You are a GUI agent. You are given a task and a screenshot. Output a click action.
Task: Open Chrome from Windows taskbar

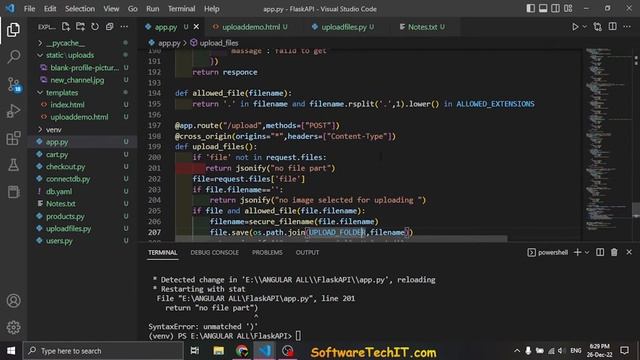tap(242, 351)
